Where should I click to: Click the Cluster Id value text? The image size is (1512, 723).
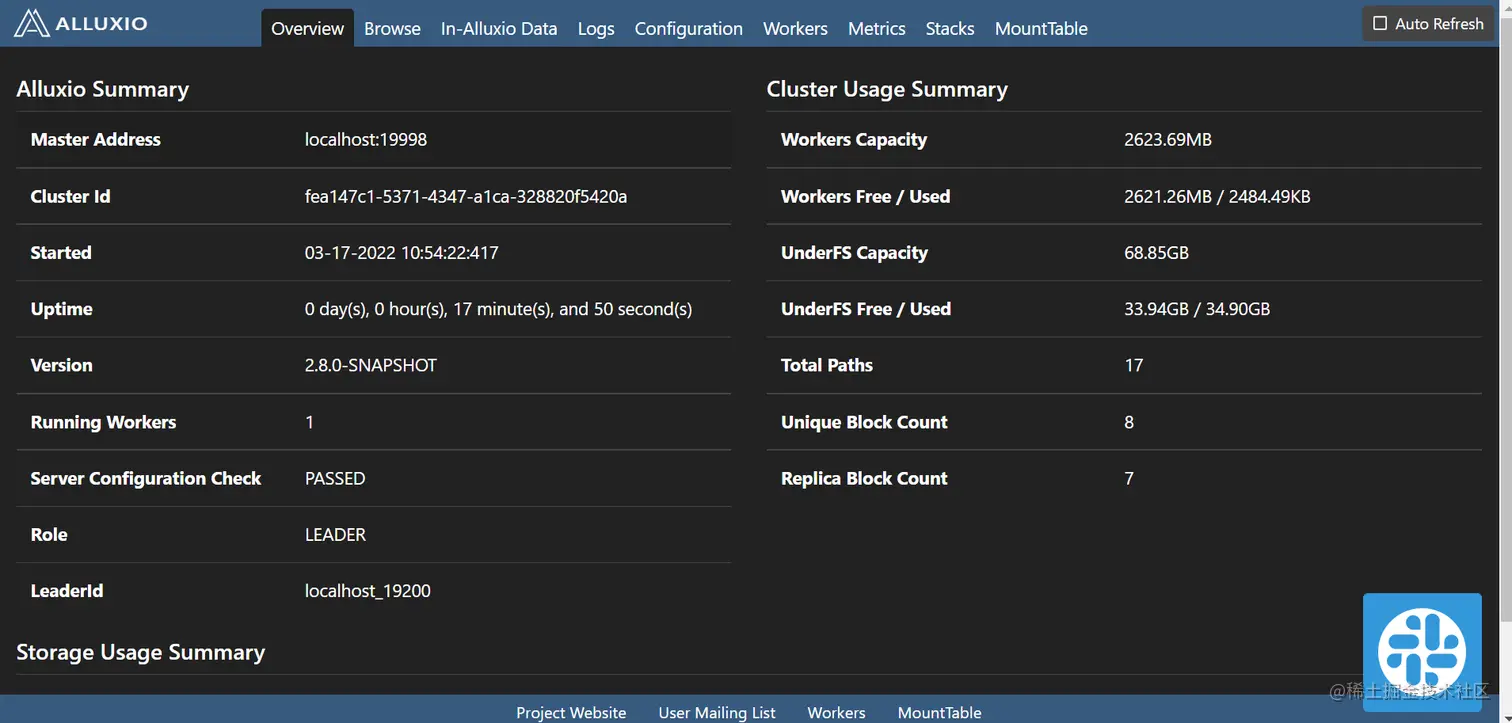[x=465, y=196]
